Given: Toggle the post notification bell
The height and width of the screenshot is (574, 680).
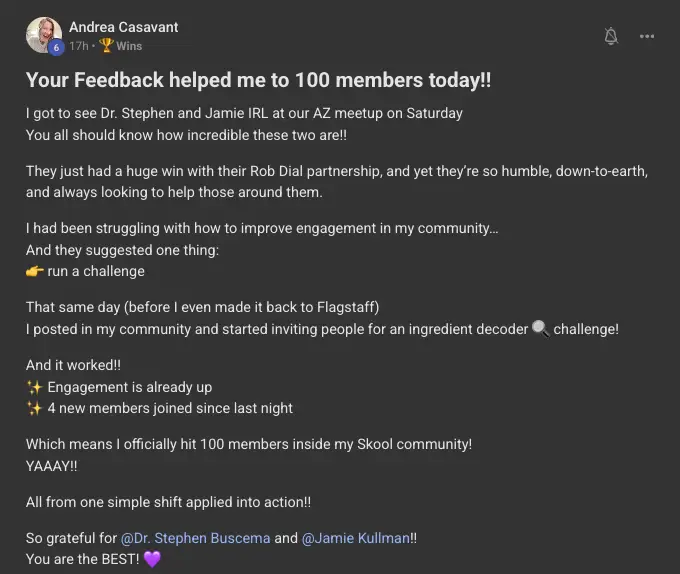Looking at the screenshot, I should (611, 36).
